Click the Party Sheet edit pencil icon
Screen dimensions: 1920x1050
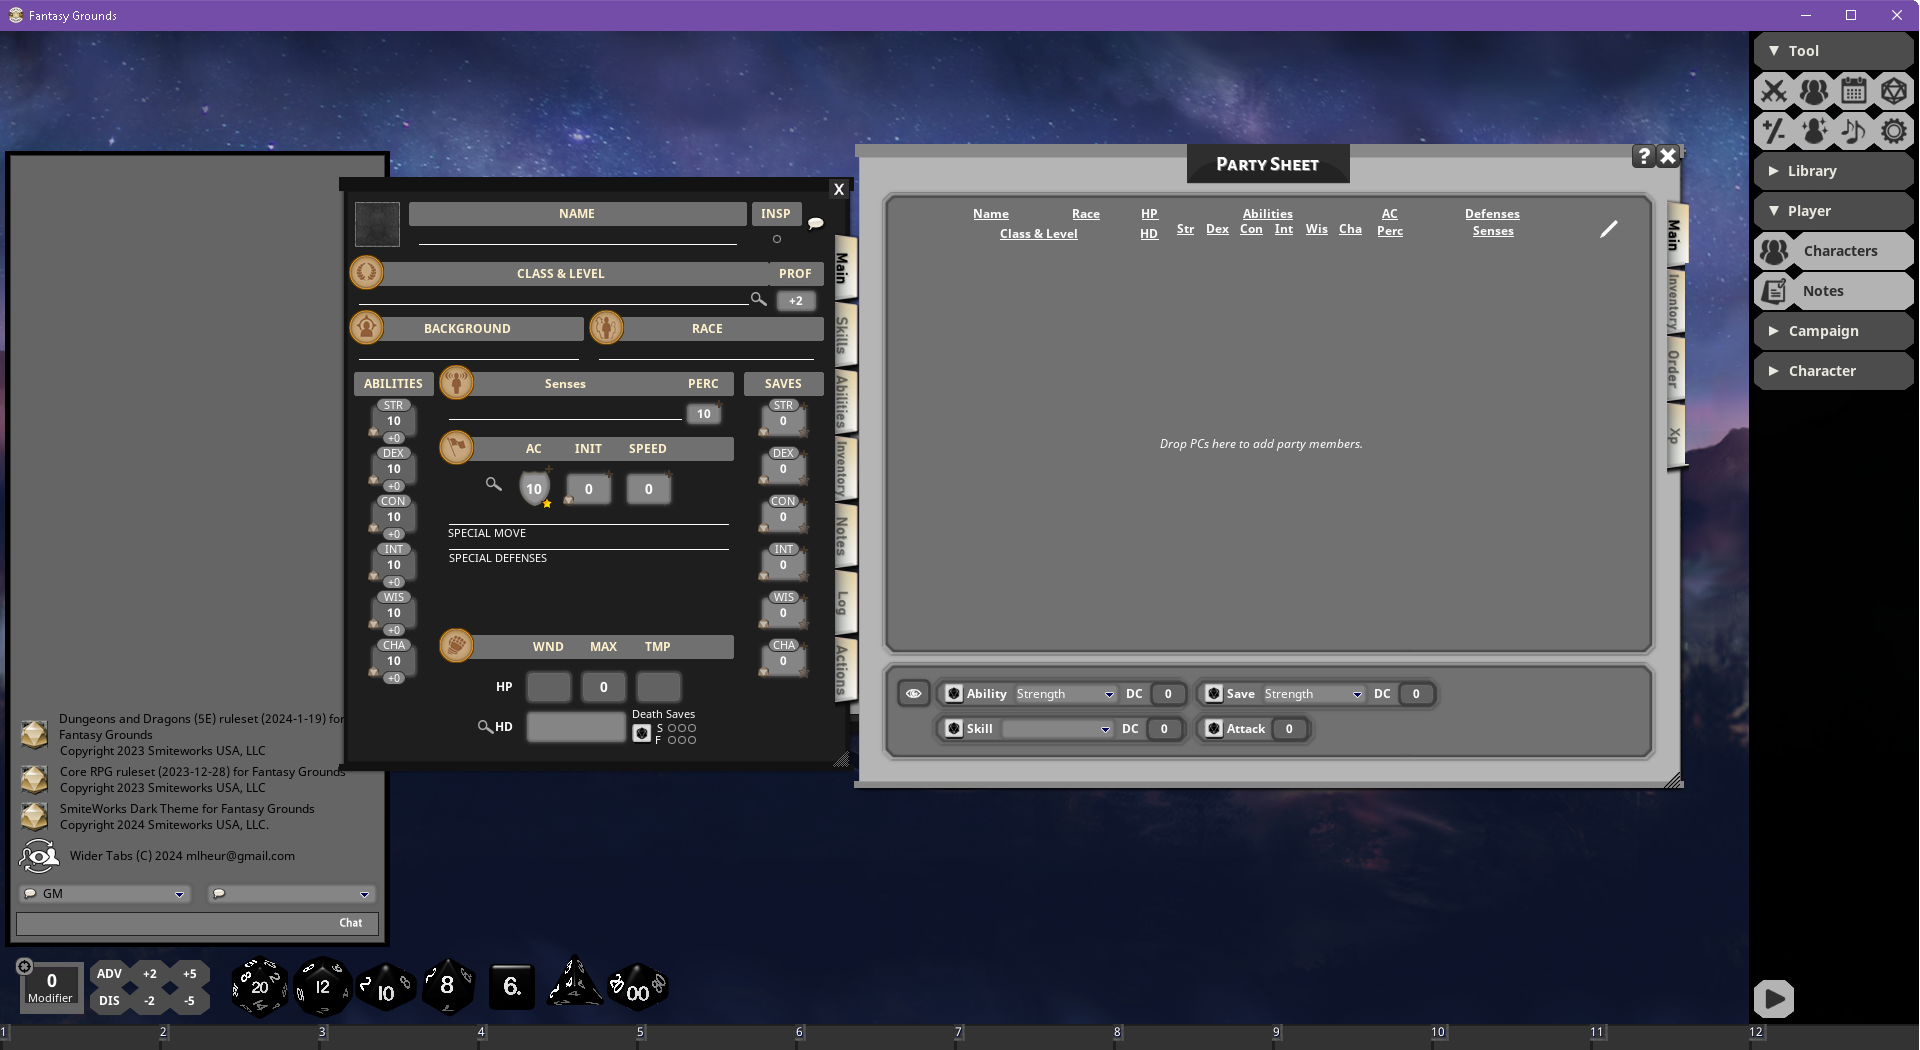[1608, 229]
